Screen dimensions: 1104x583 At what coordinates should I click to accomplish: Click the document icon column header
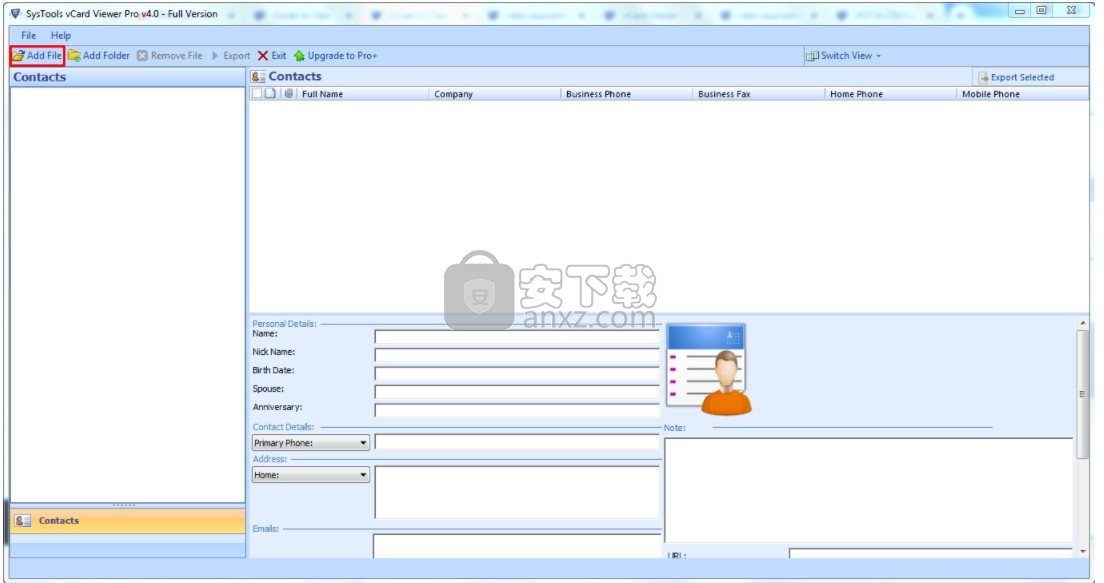pyautogui.click(x=270, y=94)
